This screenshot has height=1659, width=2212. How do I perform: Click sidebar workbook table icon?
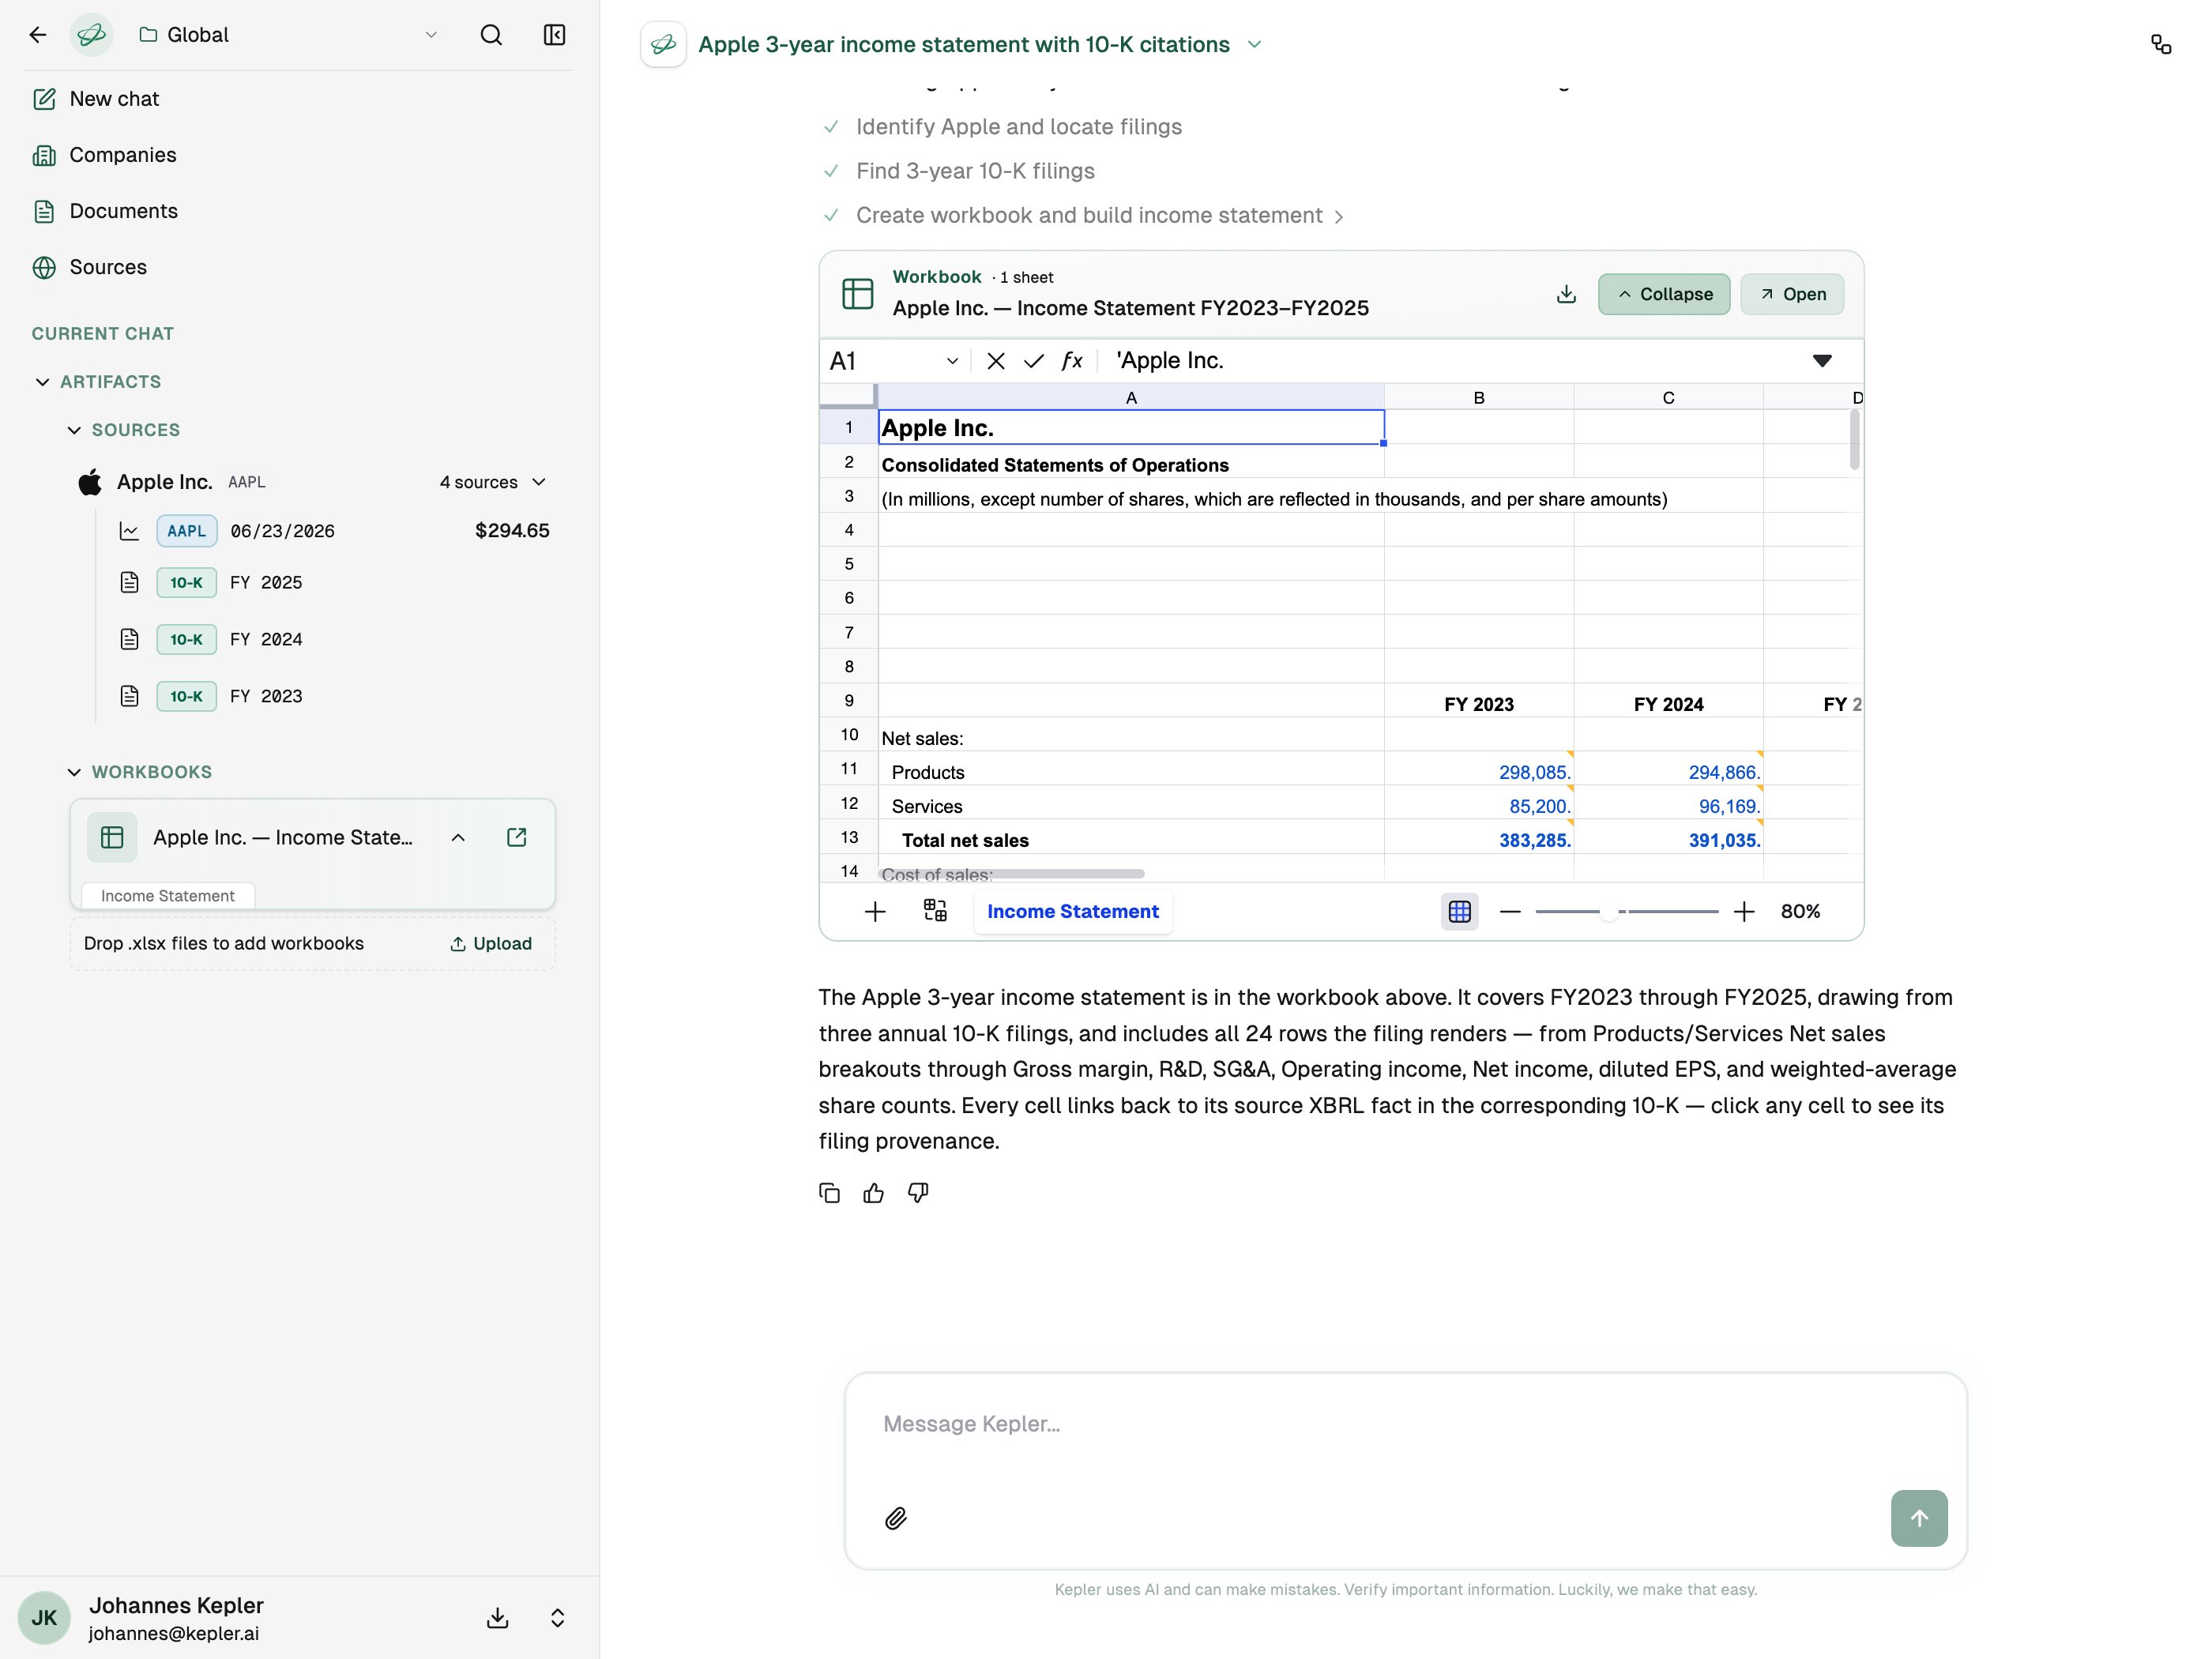(x=112, y=838)
